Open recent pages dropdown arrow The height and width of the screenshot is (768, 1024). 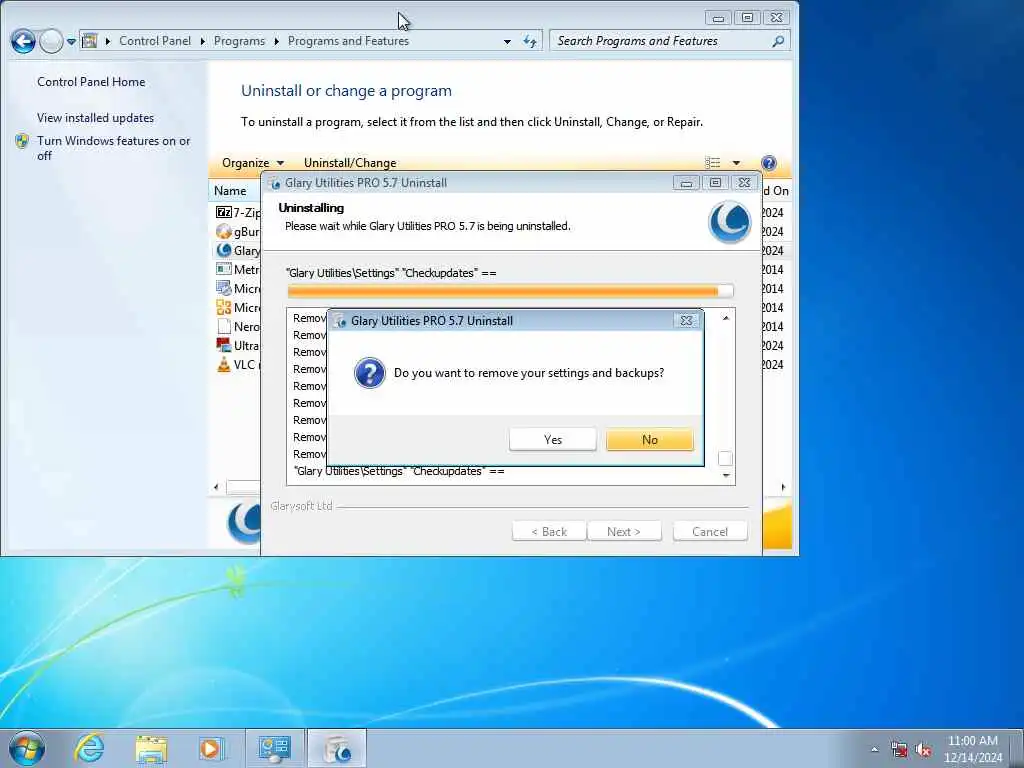click(x=71, y=42)
